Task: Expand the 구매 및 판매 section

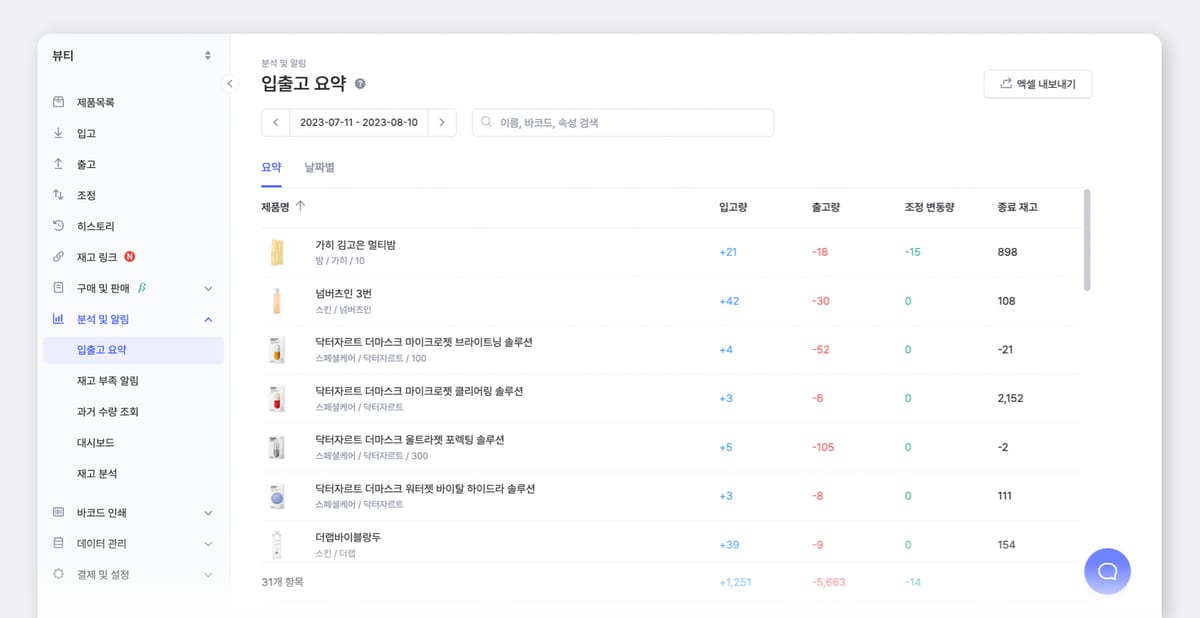Action: 208,288
